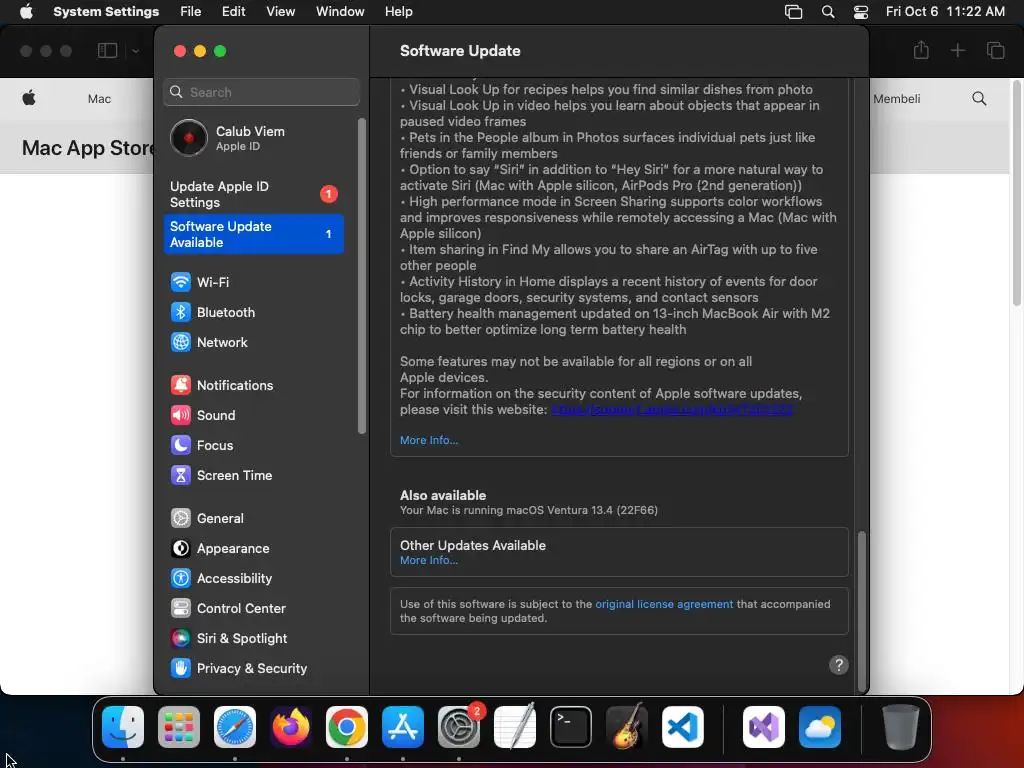Open Launchpad from the Dock

tap(179, 727)
